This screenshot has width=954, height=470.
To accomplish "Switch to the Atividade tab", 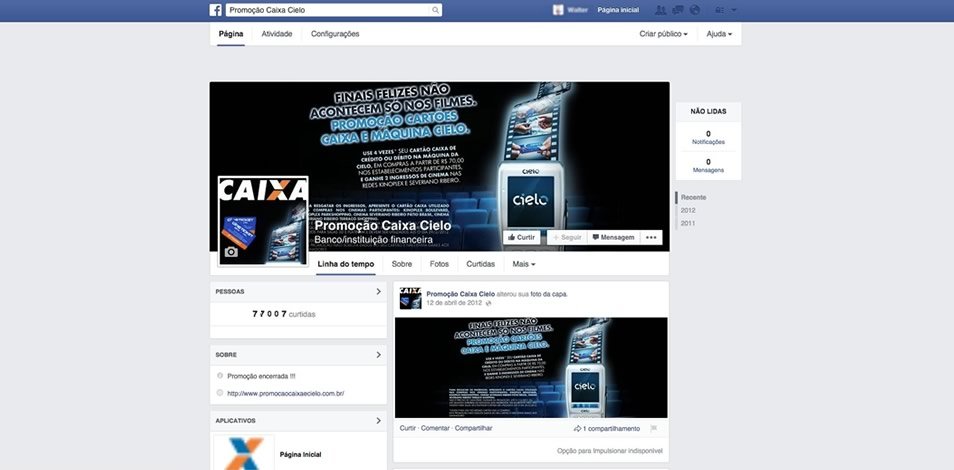I will tap(277, 34).
